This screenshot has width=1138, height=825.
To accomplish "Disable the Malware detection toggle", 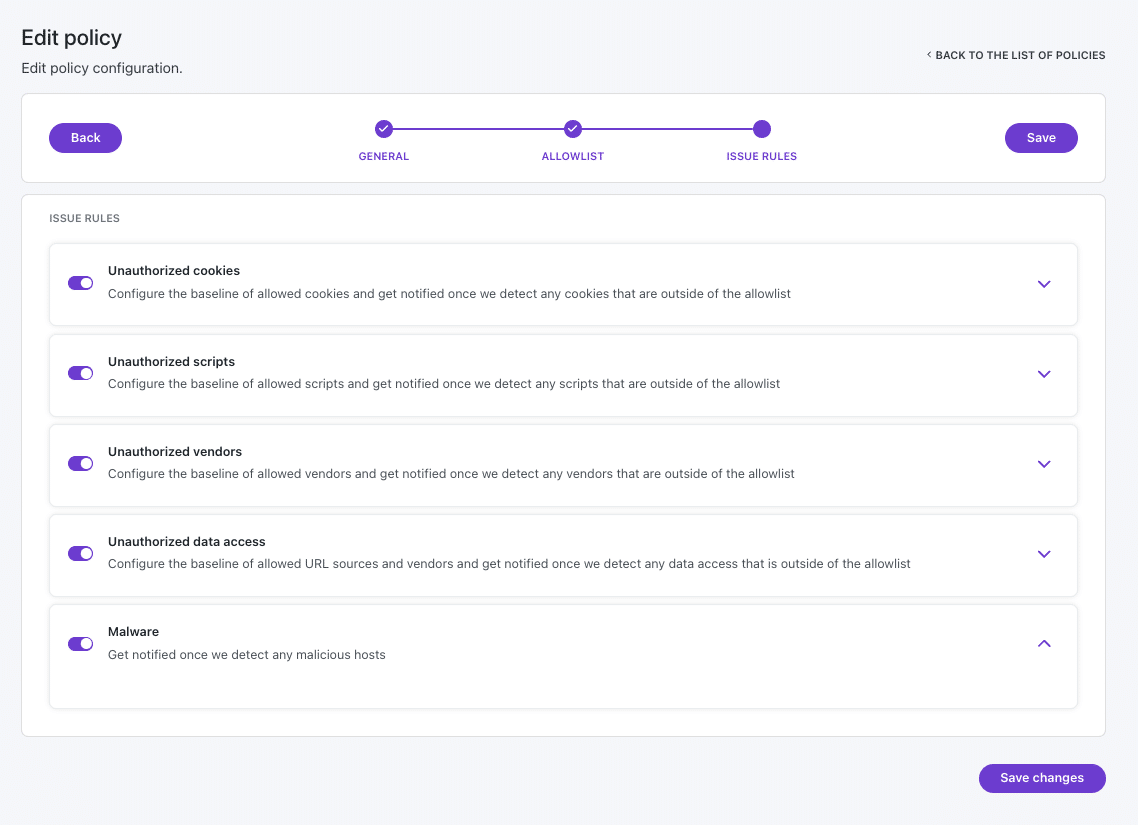I will click(81, 644).
